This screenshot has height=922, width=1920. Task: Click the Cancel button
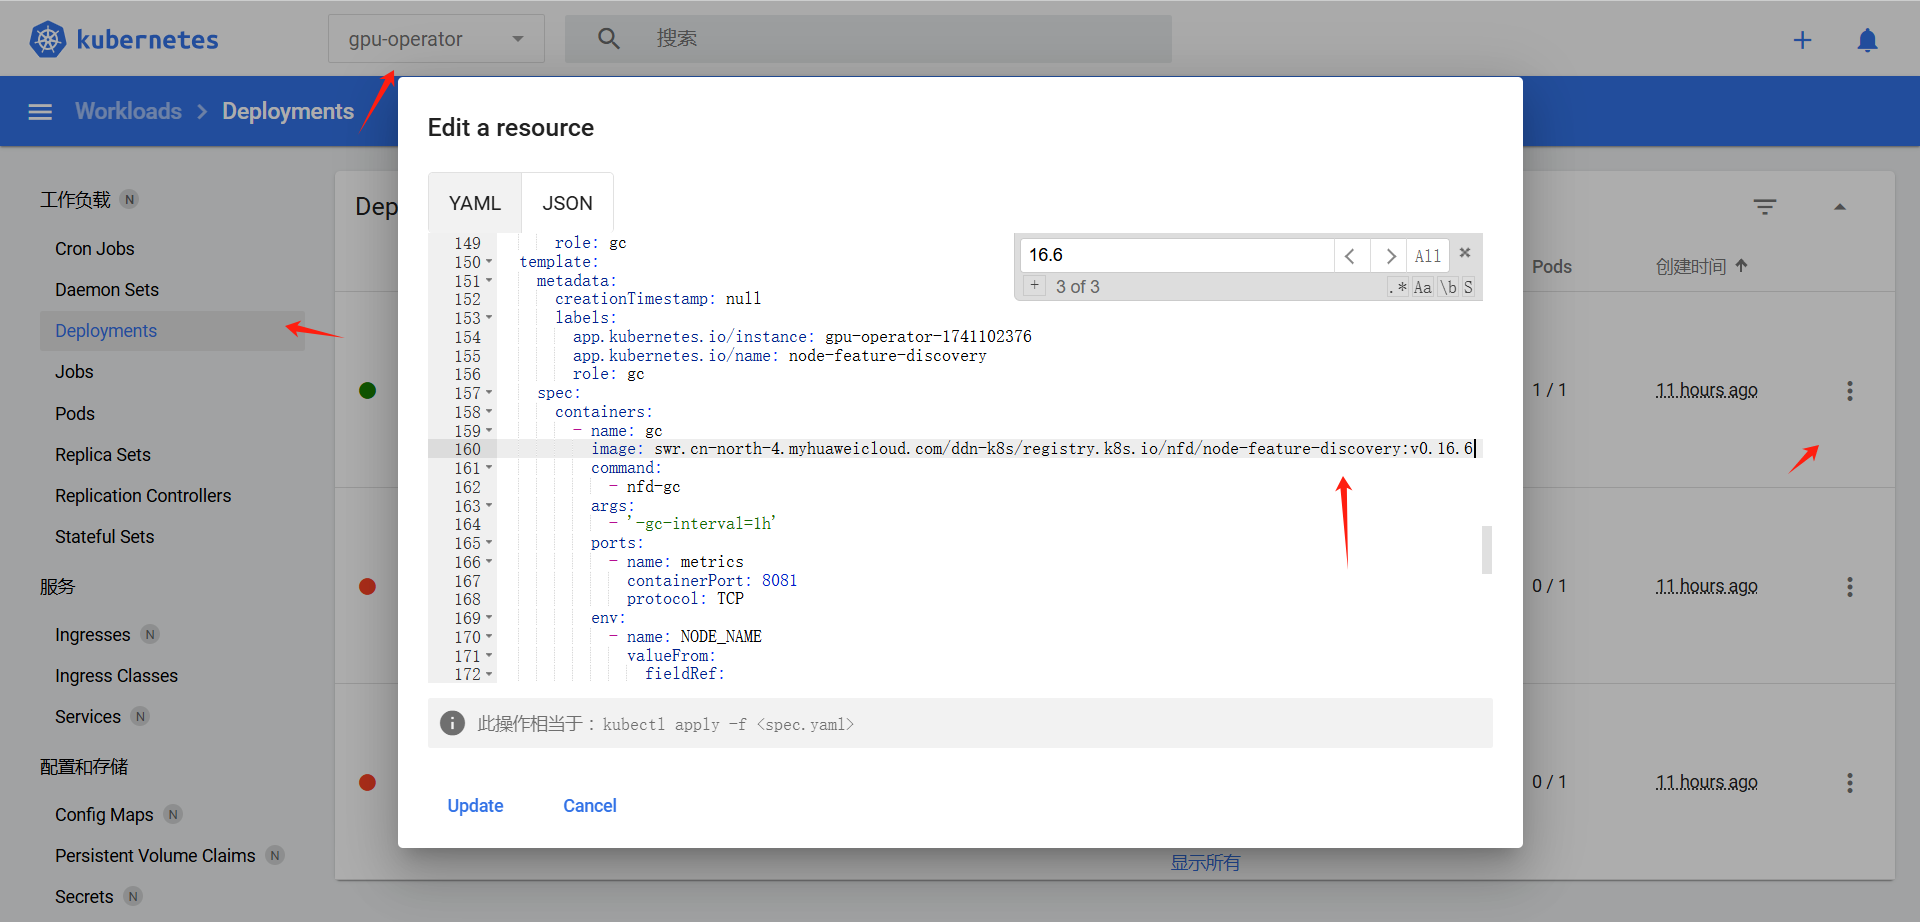pyautogui.click(x=589, y=806)
